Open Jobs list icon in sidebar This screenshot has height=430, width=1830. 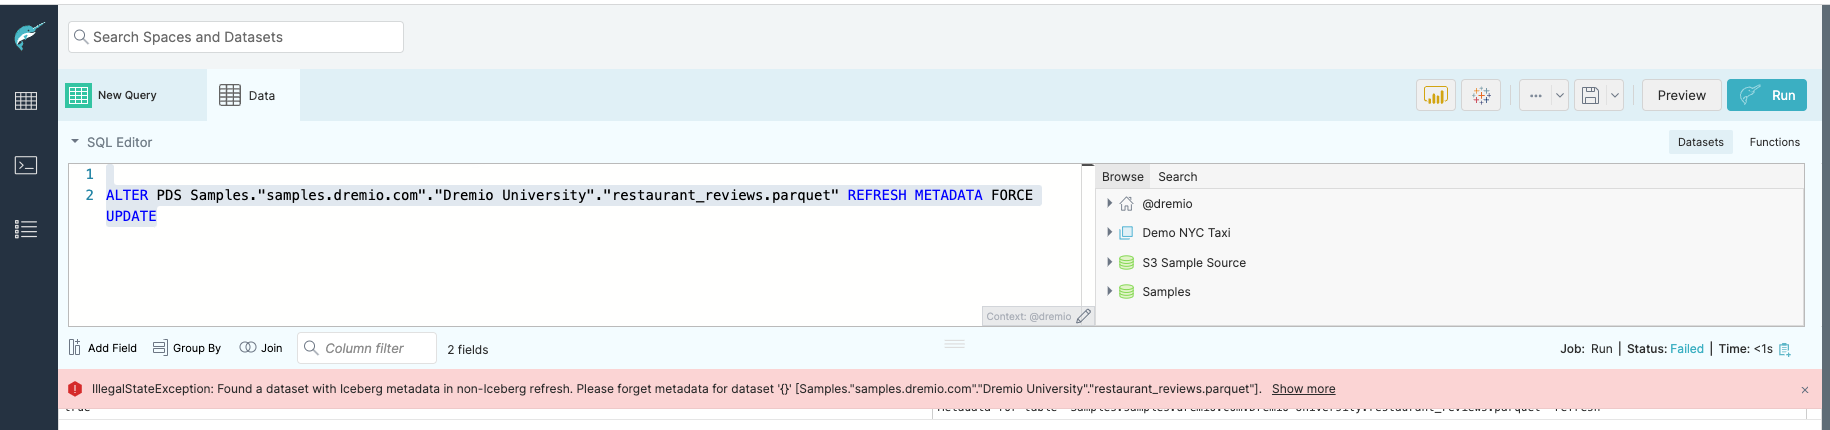click(26, 229)
